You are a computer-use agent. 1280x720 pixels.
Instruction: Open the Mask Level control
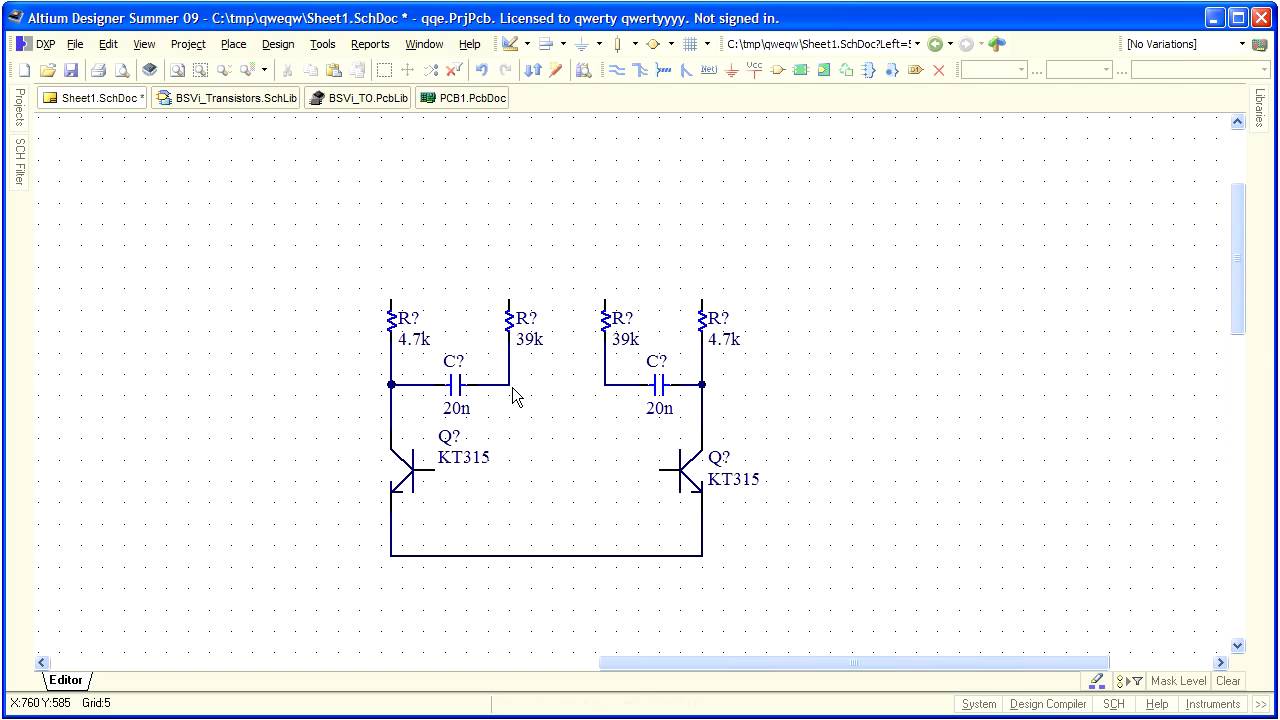[1178, 681]
